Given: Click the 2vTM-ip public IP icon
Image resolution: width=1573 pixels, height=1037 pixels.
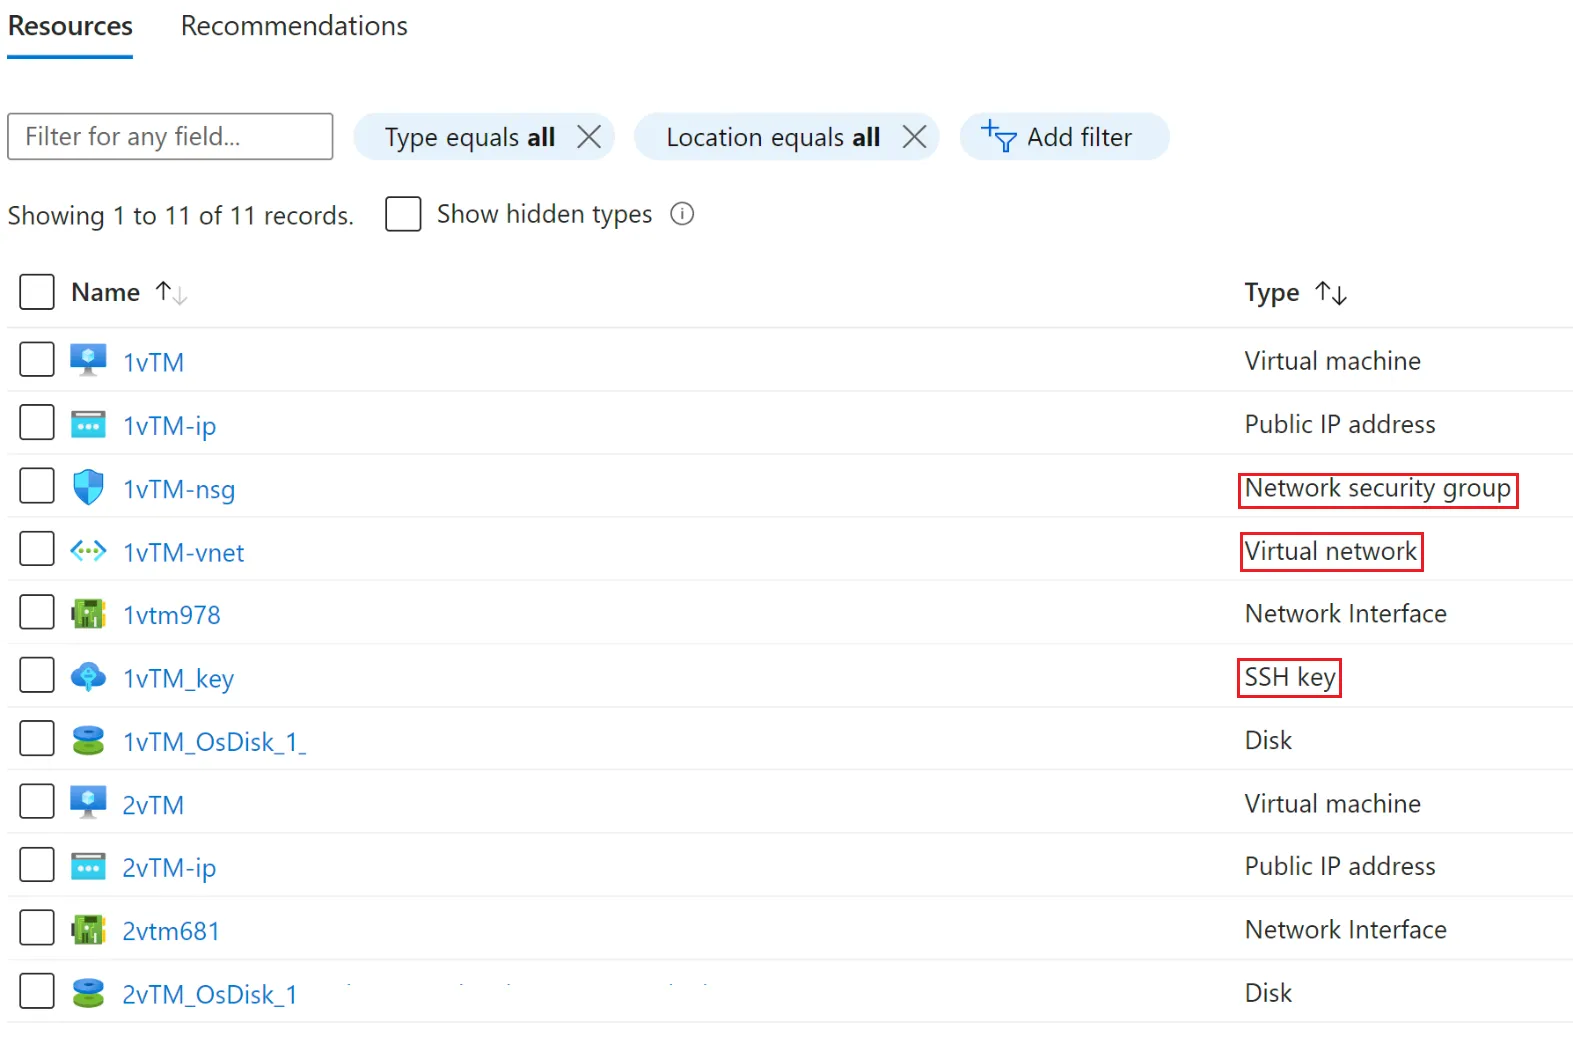Looking at the screenshot, I should tap(88, 866).
